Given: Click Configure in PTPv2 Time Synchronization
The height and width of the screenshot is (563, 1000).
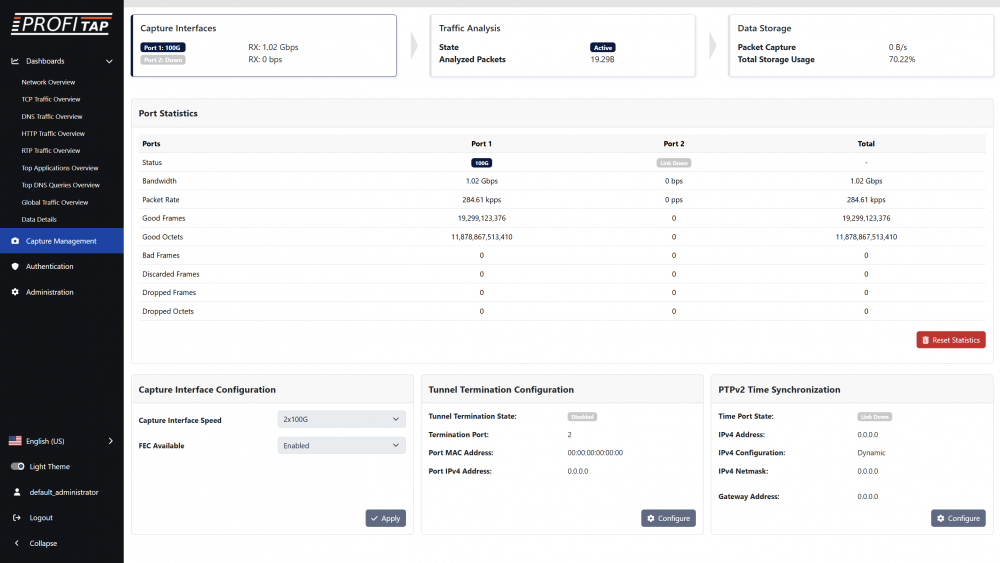Looking at the screenshot, I should click(x=957, y=518).
